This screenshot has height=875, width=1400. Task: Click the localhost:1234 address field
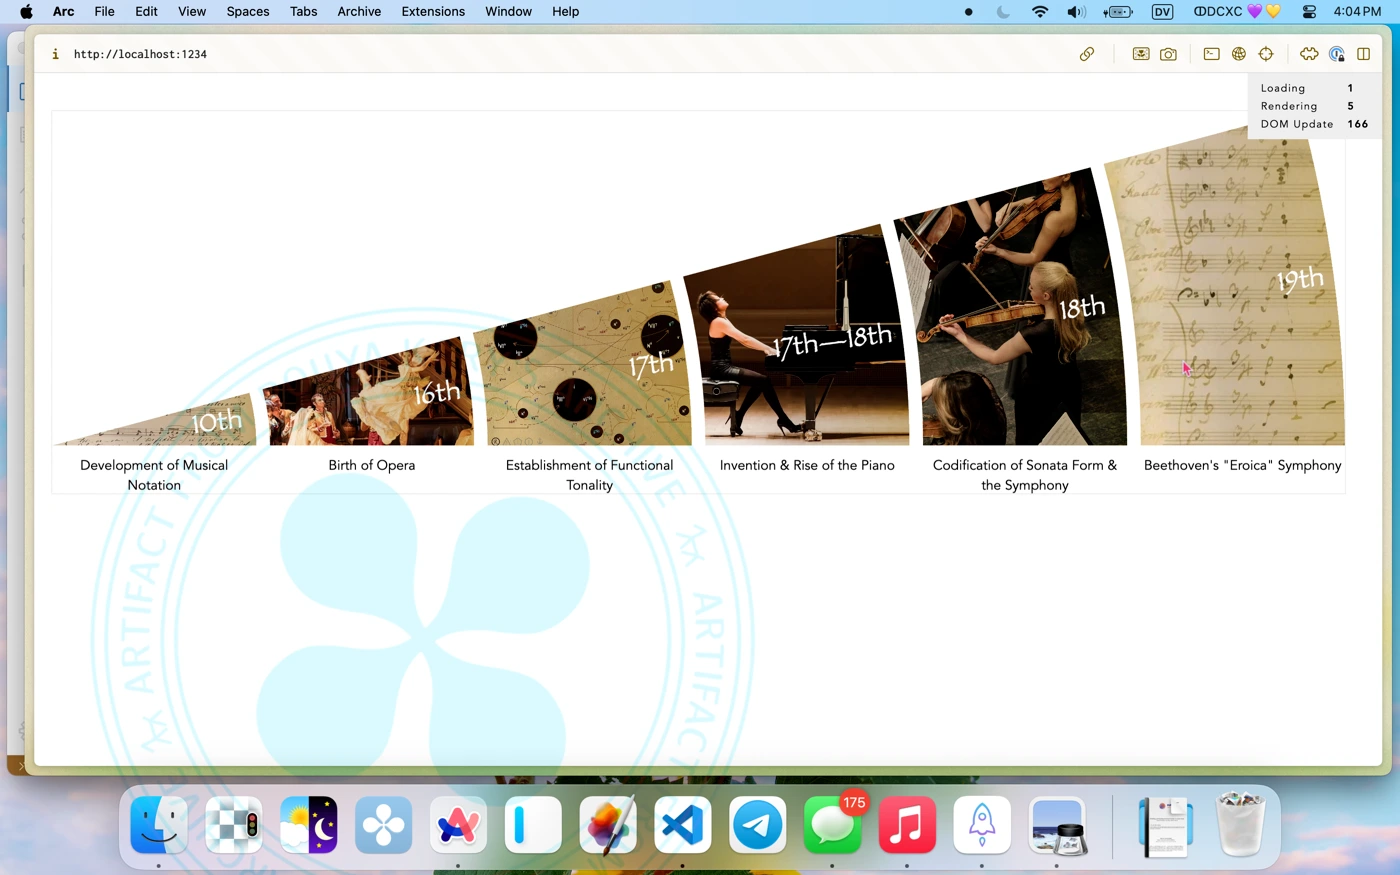140,54
